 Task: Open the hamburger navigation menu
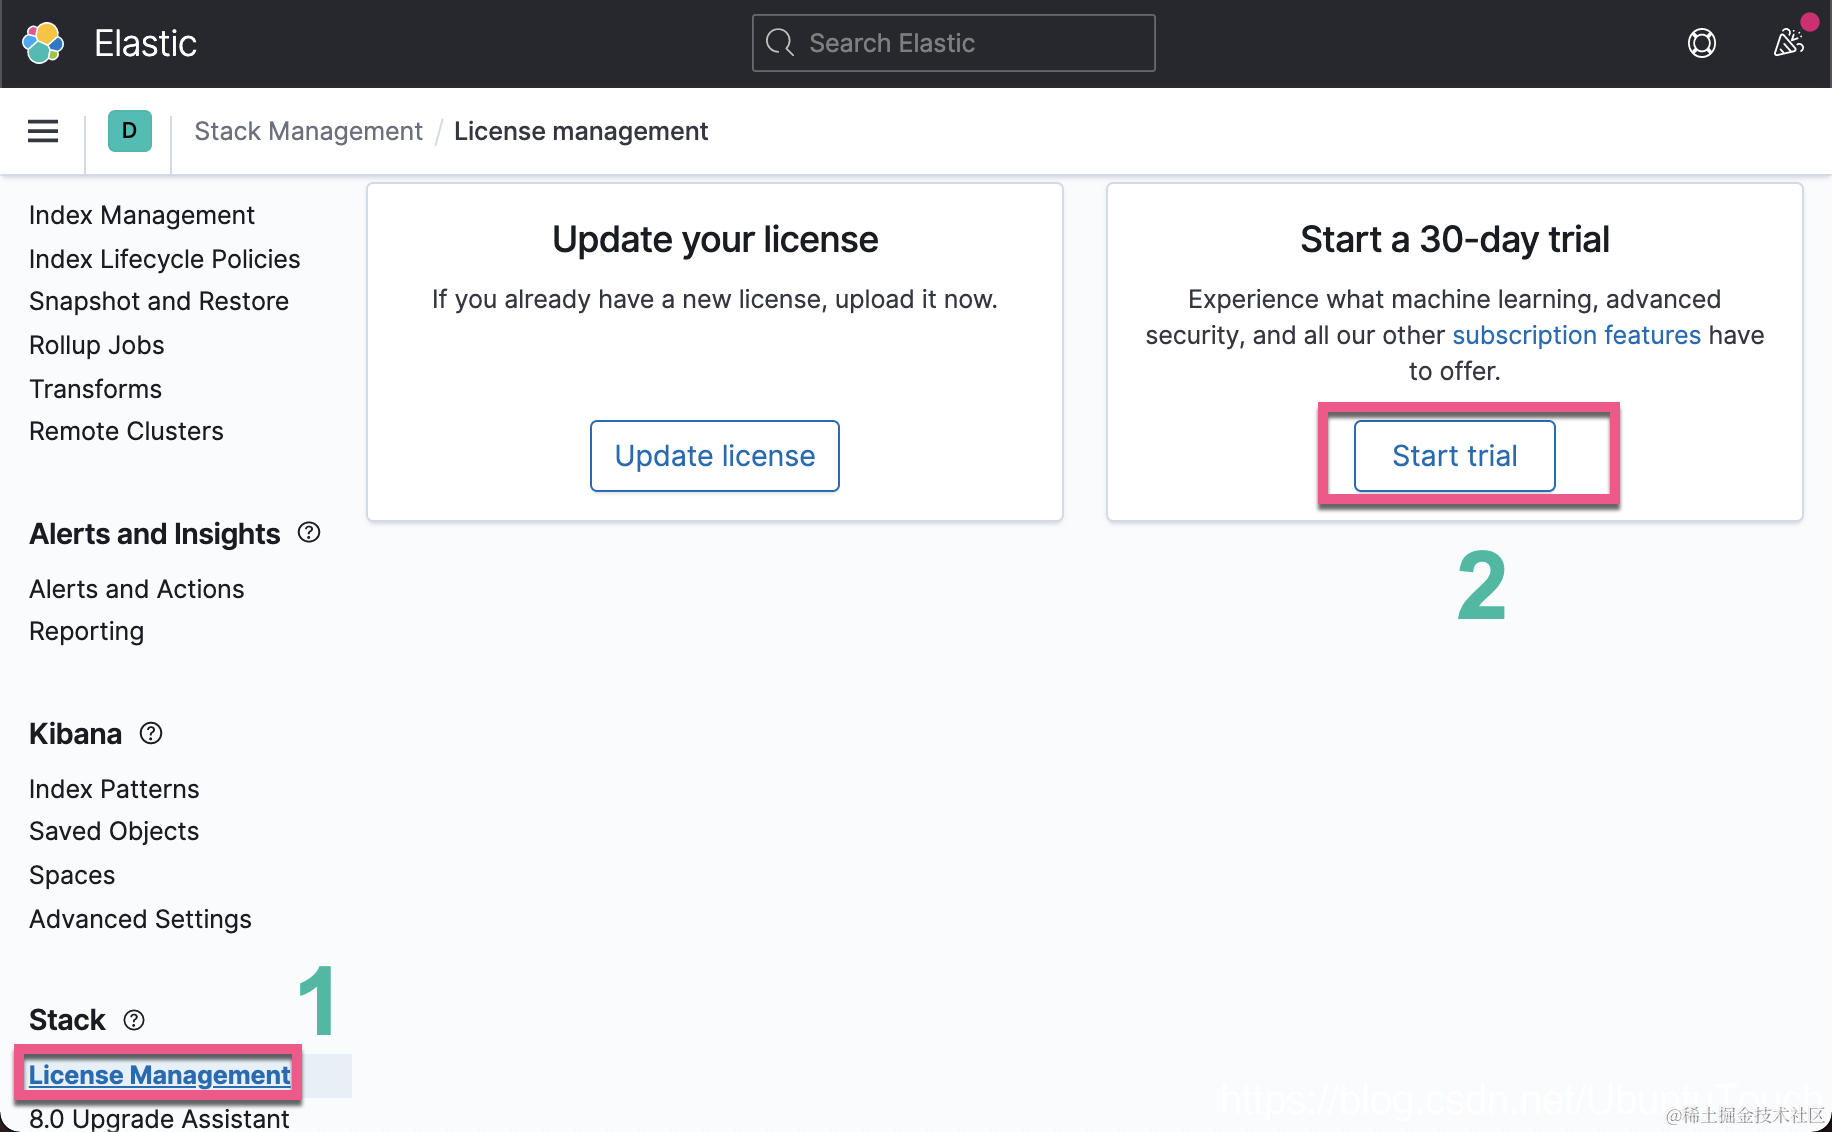43,131
